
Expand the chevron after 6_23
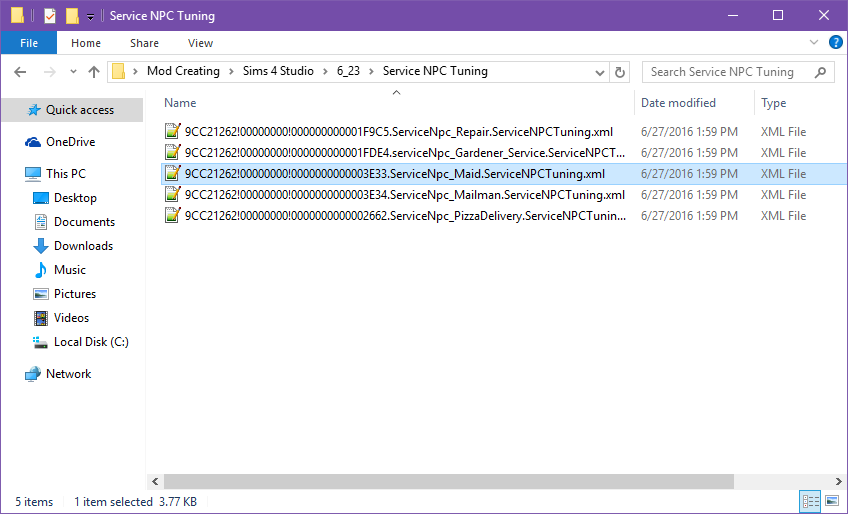pos(371,71)
